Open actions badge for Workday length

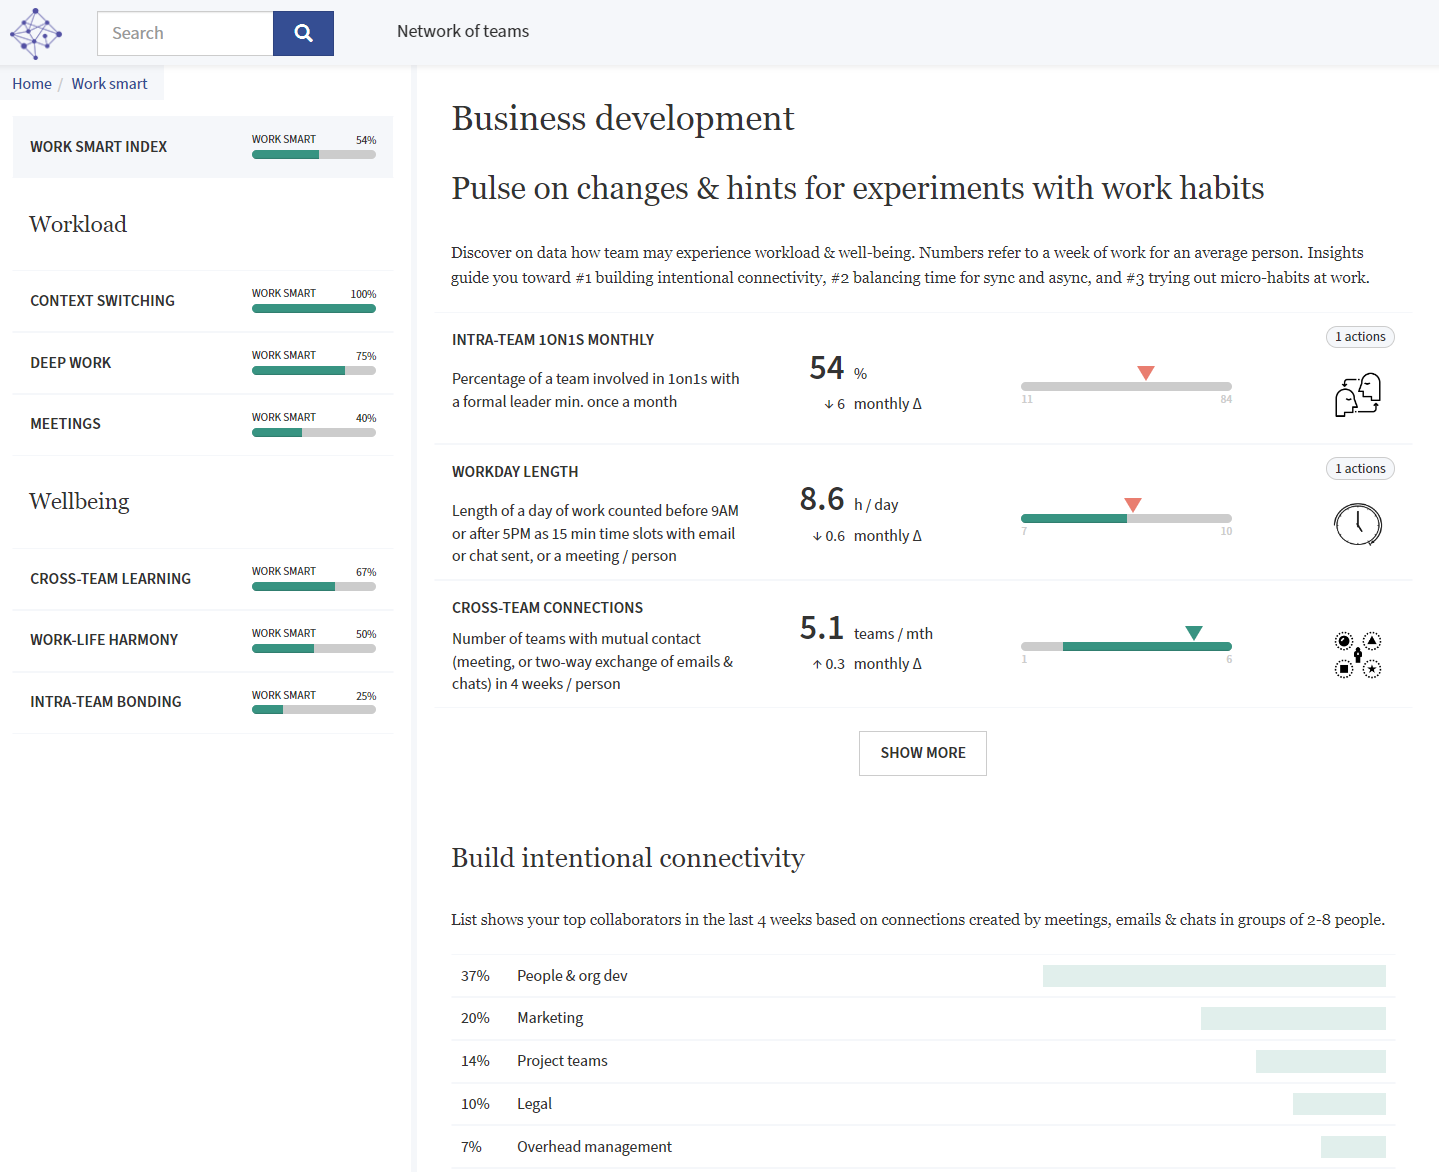(x=1359, y=469)
